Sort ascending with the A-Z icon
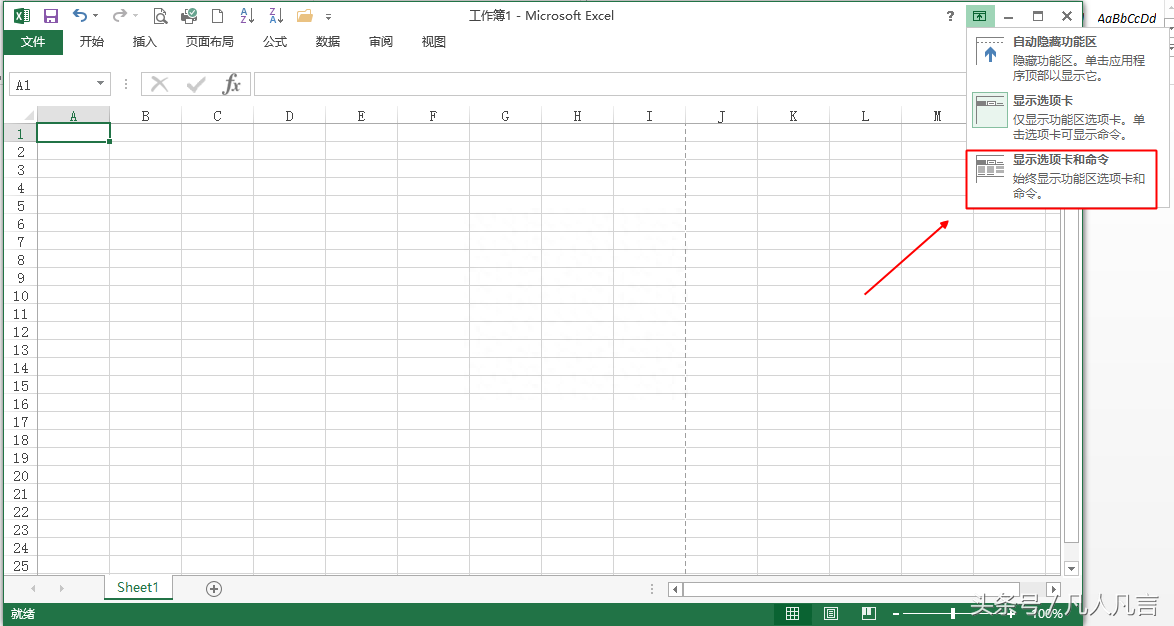The height and width of the screenshot is (626, 1174). [246, 16]
